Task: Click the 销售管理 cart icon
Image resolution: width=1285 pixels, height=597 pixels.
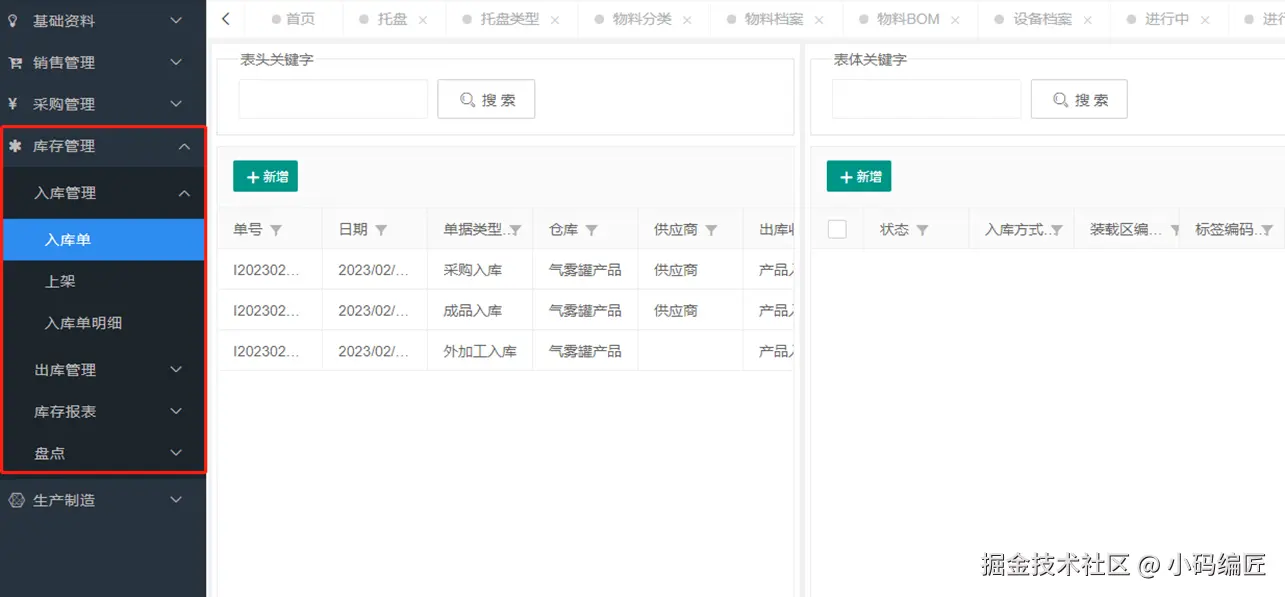Action: (x=15, y=62)
